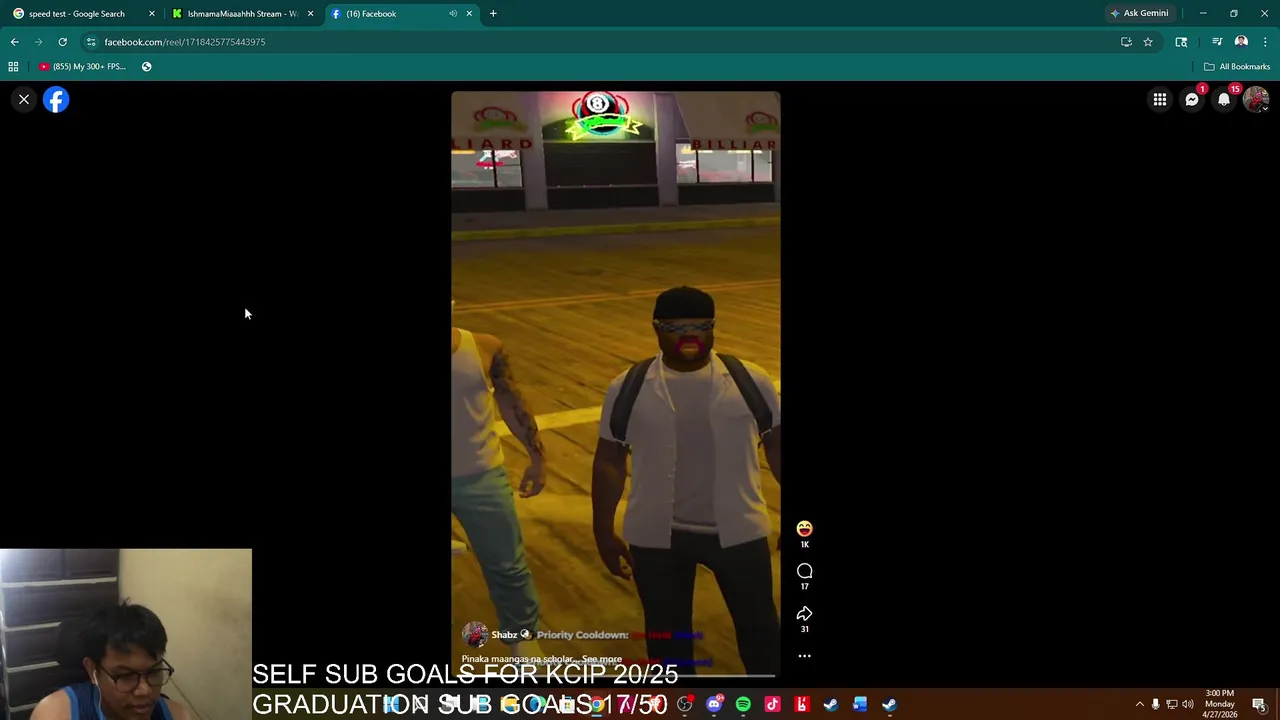
Task: Open a new browser tab
Action: (x=493, y=14)
